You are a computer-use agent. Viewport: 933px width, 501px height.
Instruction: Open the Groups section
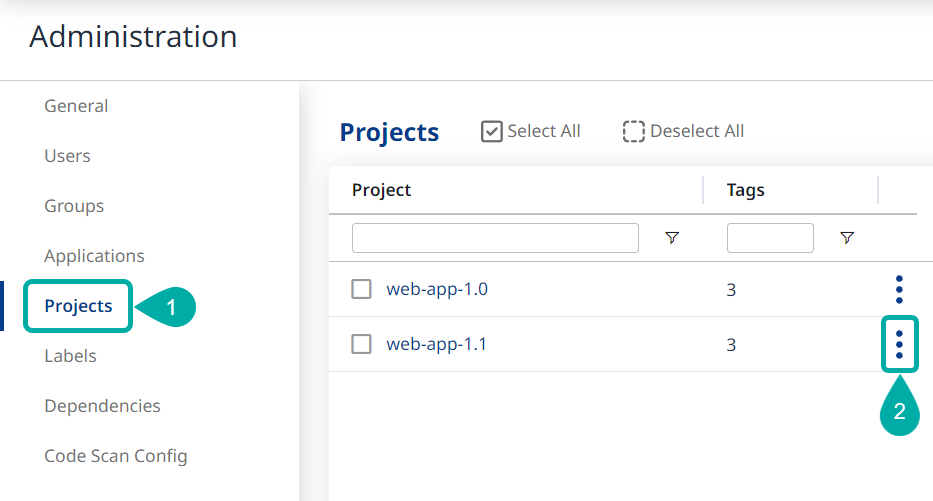74,206
